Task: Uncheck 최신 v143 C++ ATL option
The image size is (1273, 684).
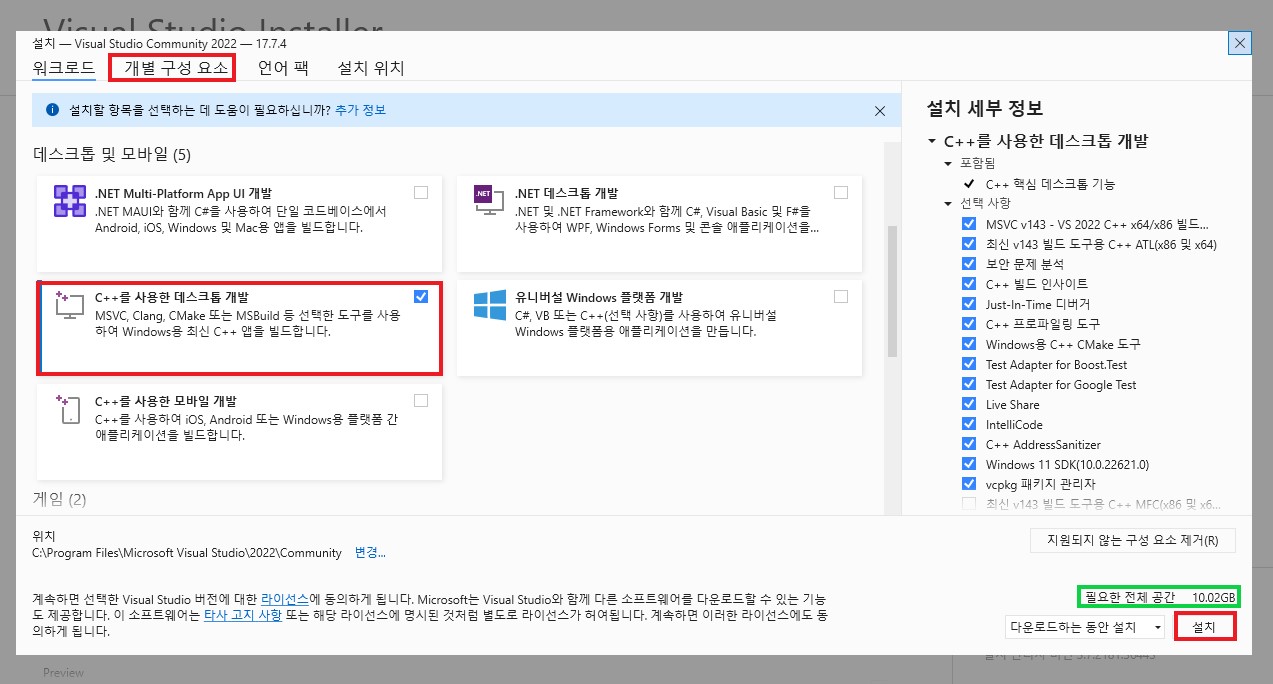Action: 969,244
